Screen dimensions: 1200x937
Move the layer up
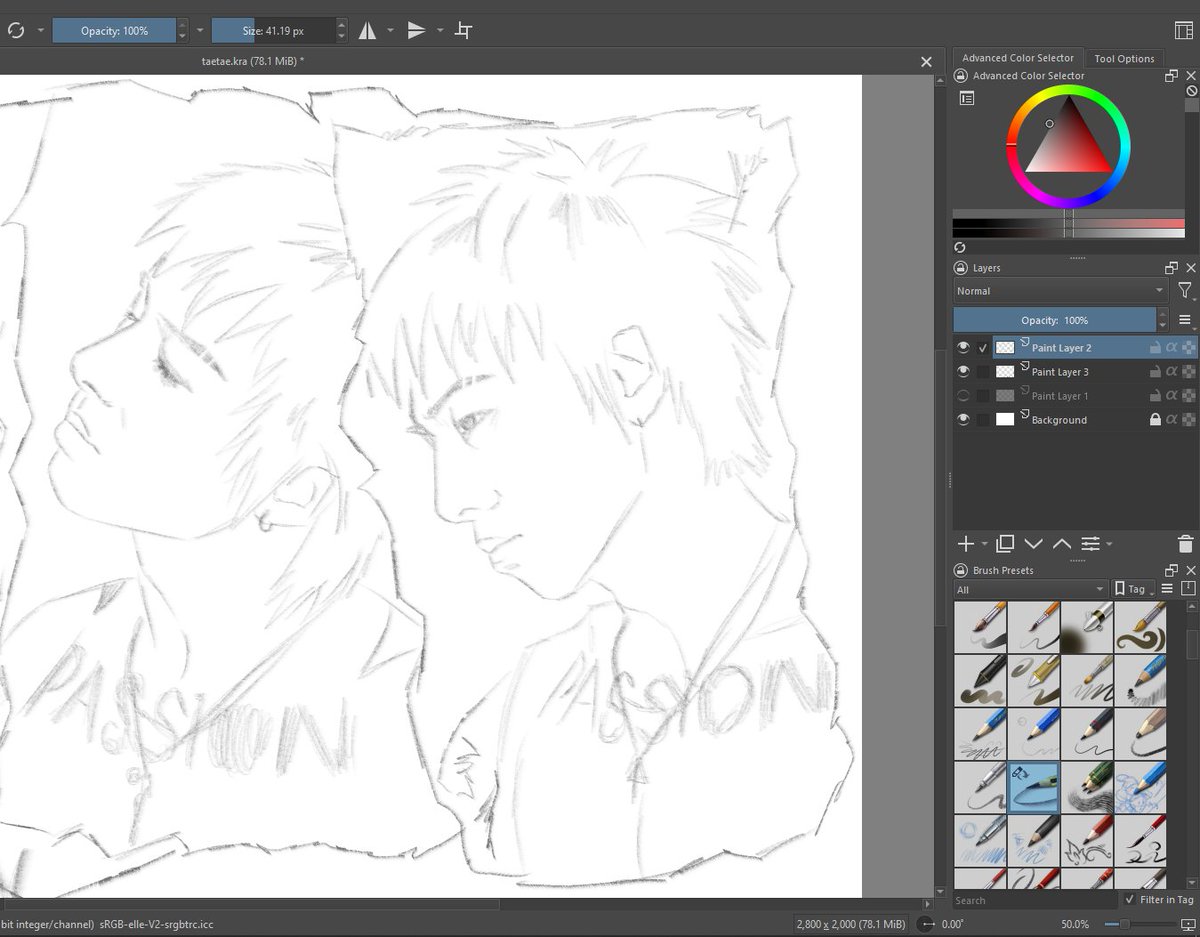pyautogui.click(x=1062, y=544)
